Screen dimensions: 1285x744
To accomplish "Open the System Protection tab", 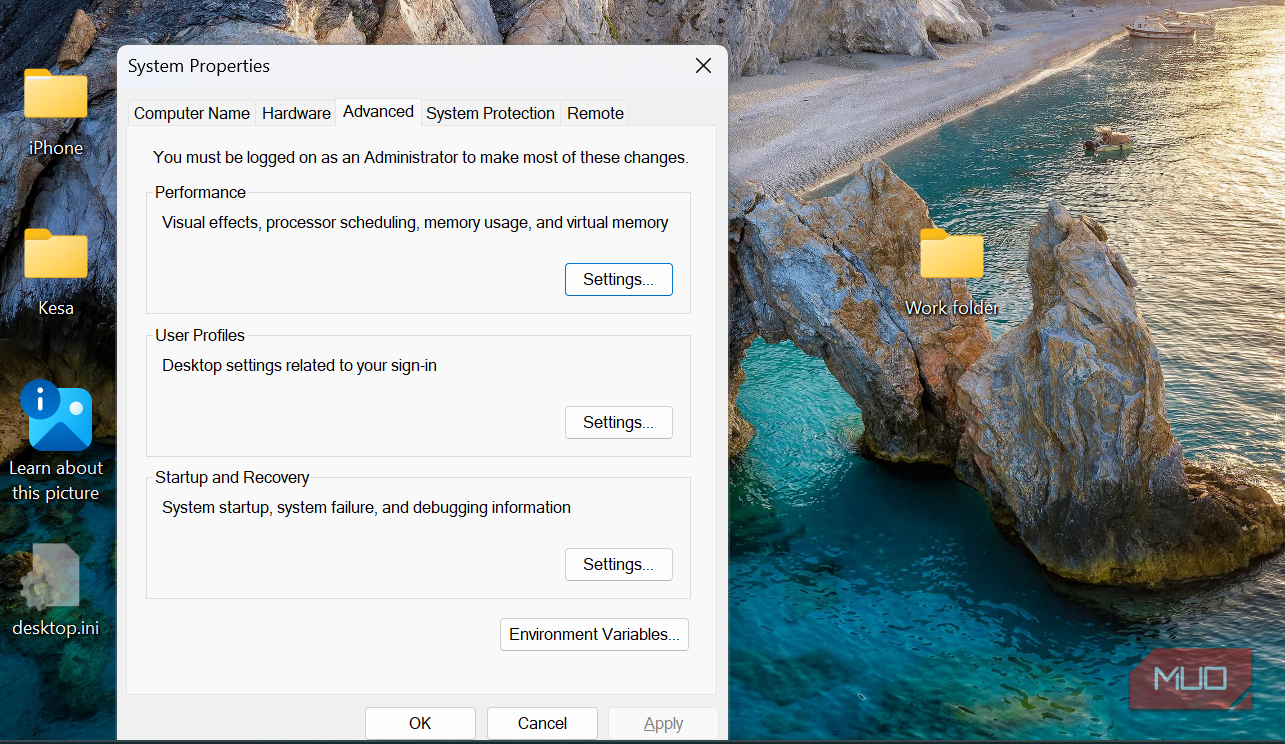I will [490, 113].
